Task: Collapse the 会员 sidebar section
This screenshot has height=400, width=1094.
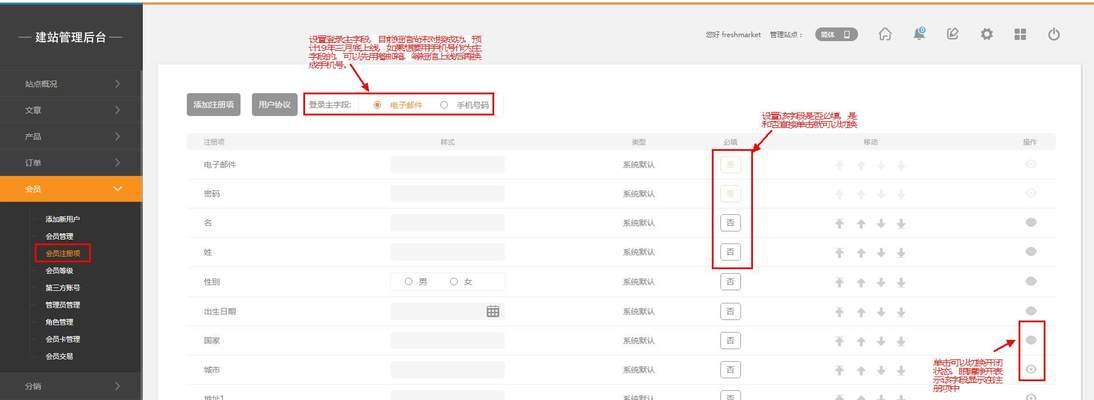Action: tap(71, 189)
